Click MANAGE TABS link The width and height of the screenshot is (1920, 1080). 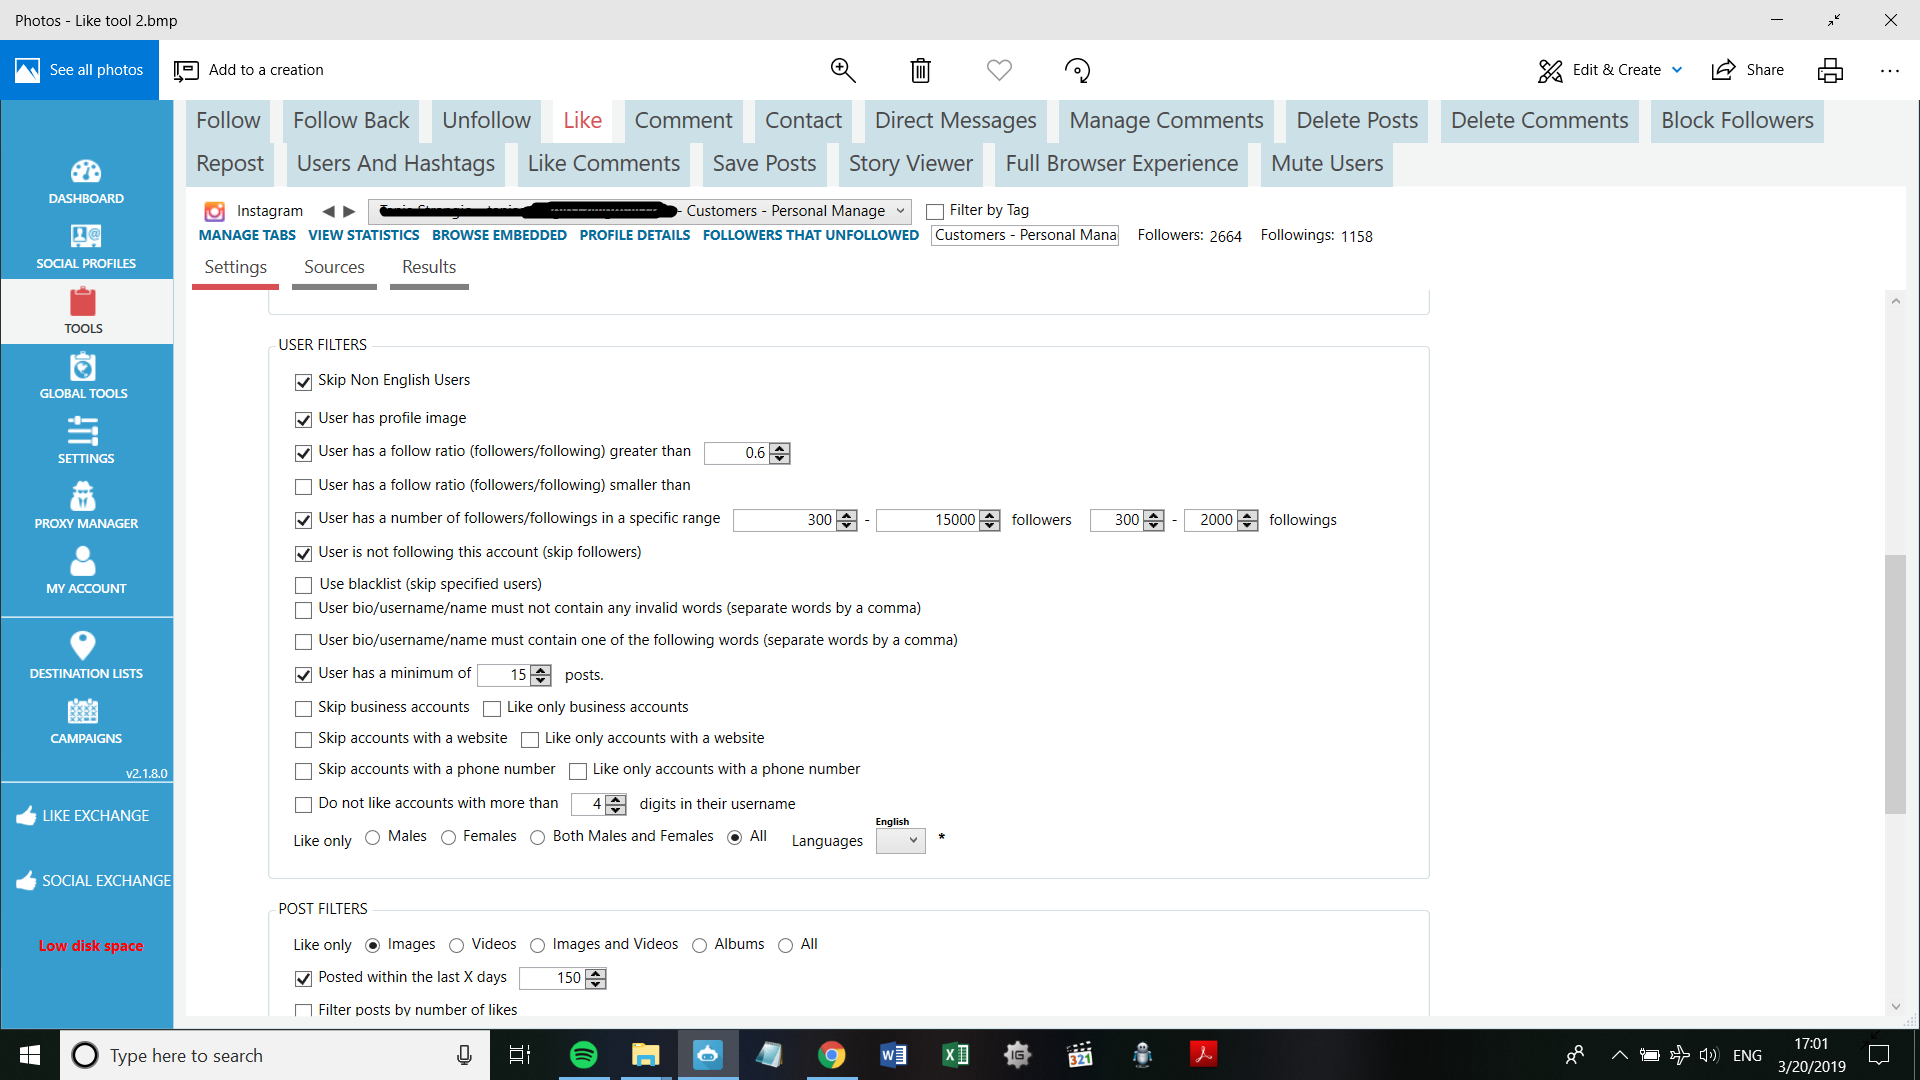pyautogui.click(x=247, y=235)
